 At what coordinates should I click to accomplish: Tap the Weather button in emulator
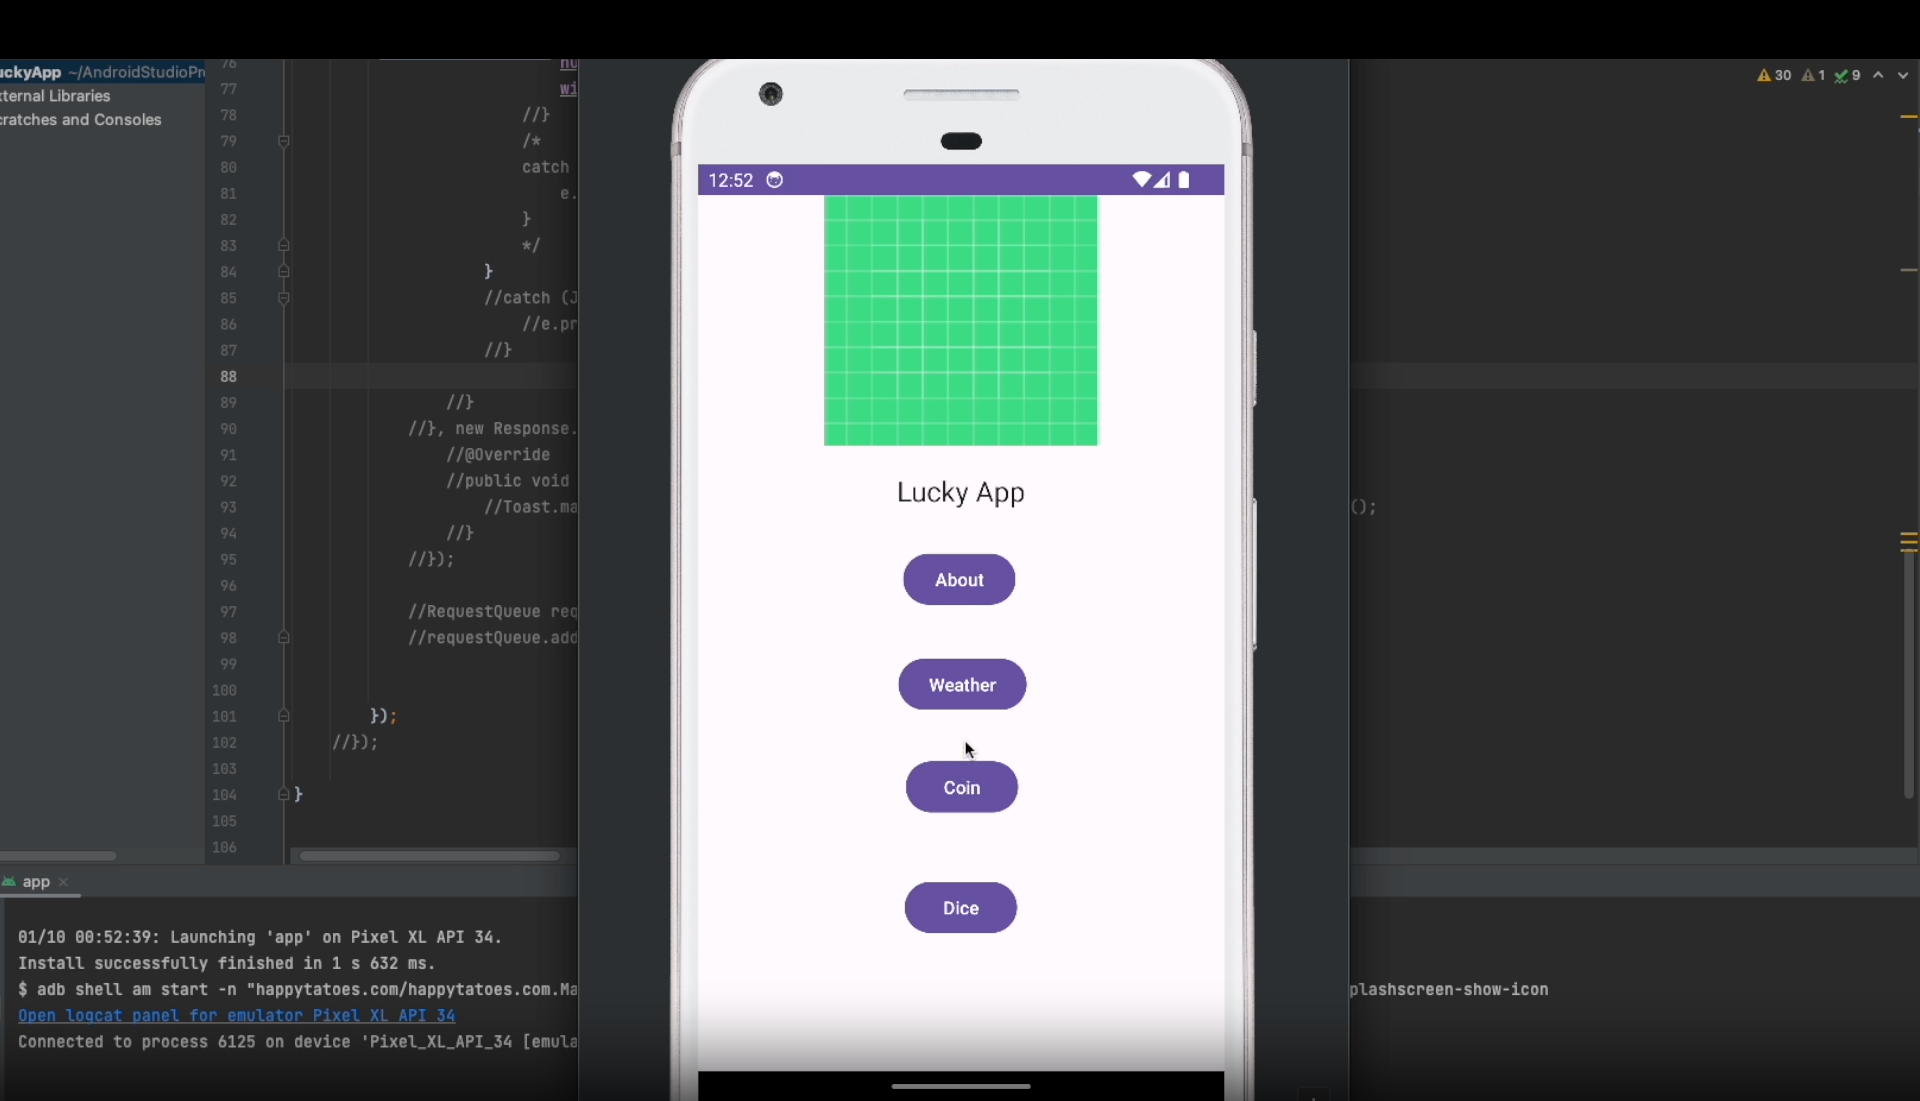[x=962, y=685]
